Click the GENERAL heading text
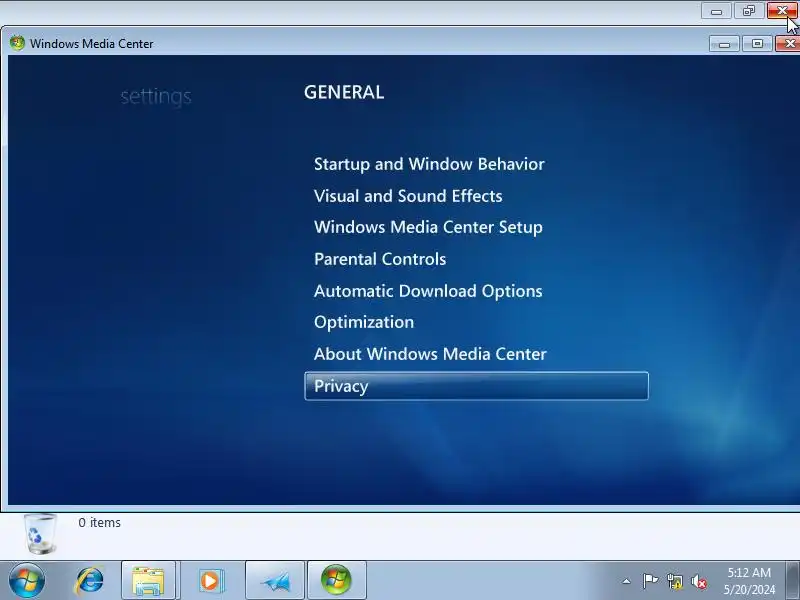Image resolution: width=800 pixels, height=600 pixels. point(344,92)
